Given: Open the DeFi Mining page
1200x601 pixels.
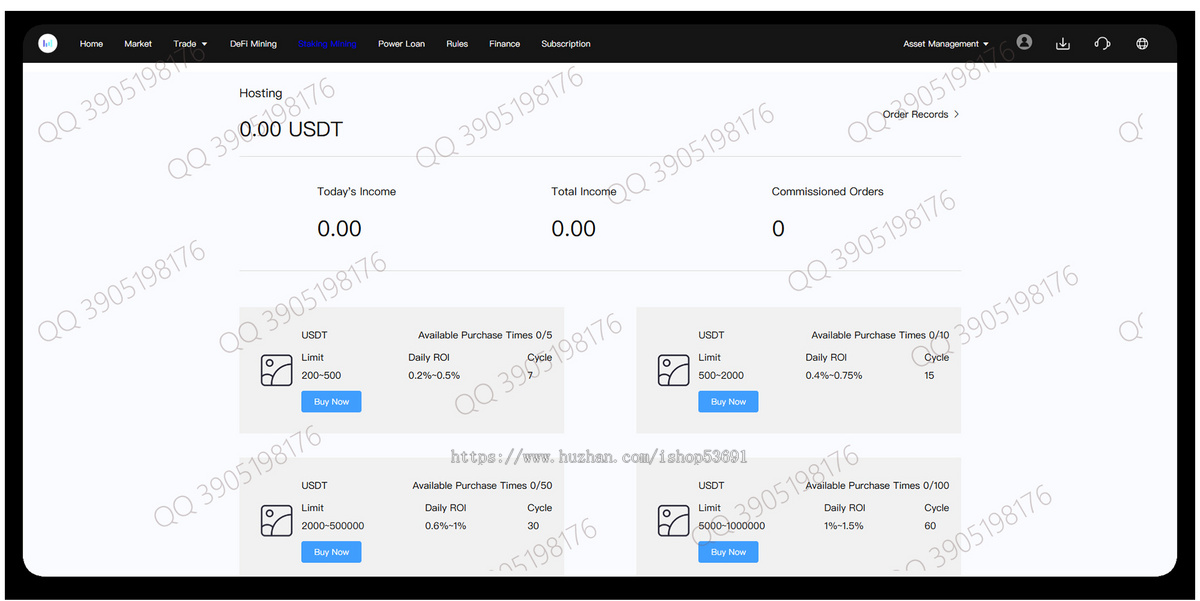Looking at the screenshot, I should pyautogui.click(x=253, y=44).
